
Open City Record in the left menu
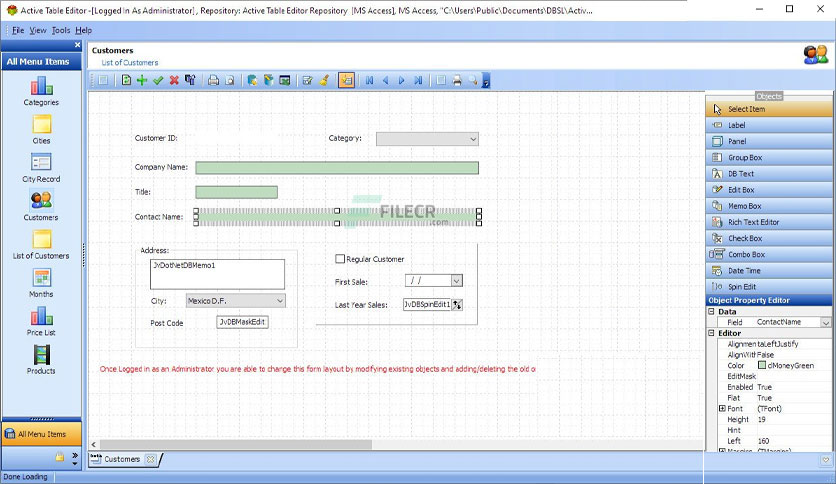tap(41, 168)
